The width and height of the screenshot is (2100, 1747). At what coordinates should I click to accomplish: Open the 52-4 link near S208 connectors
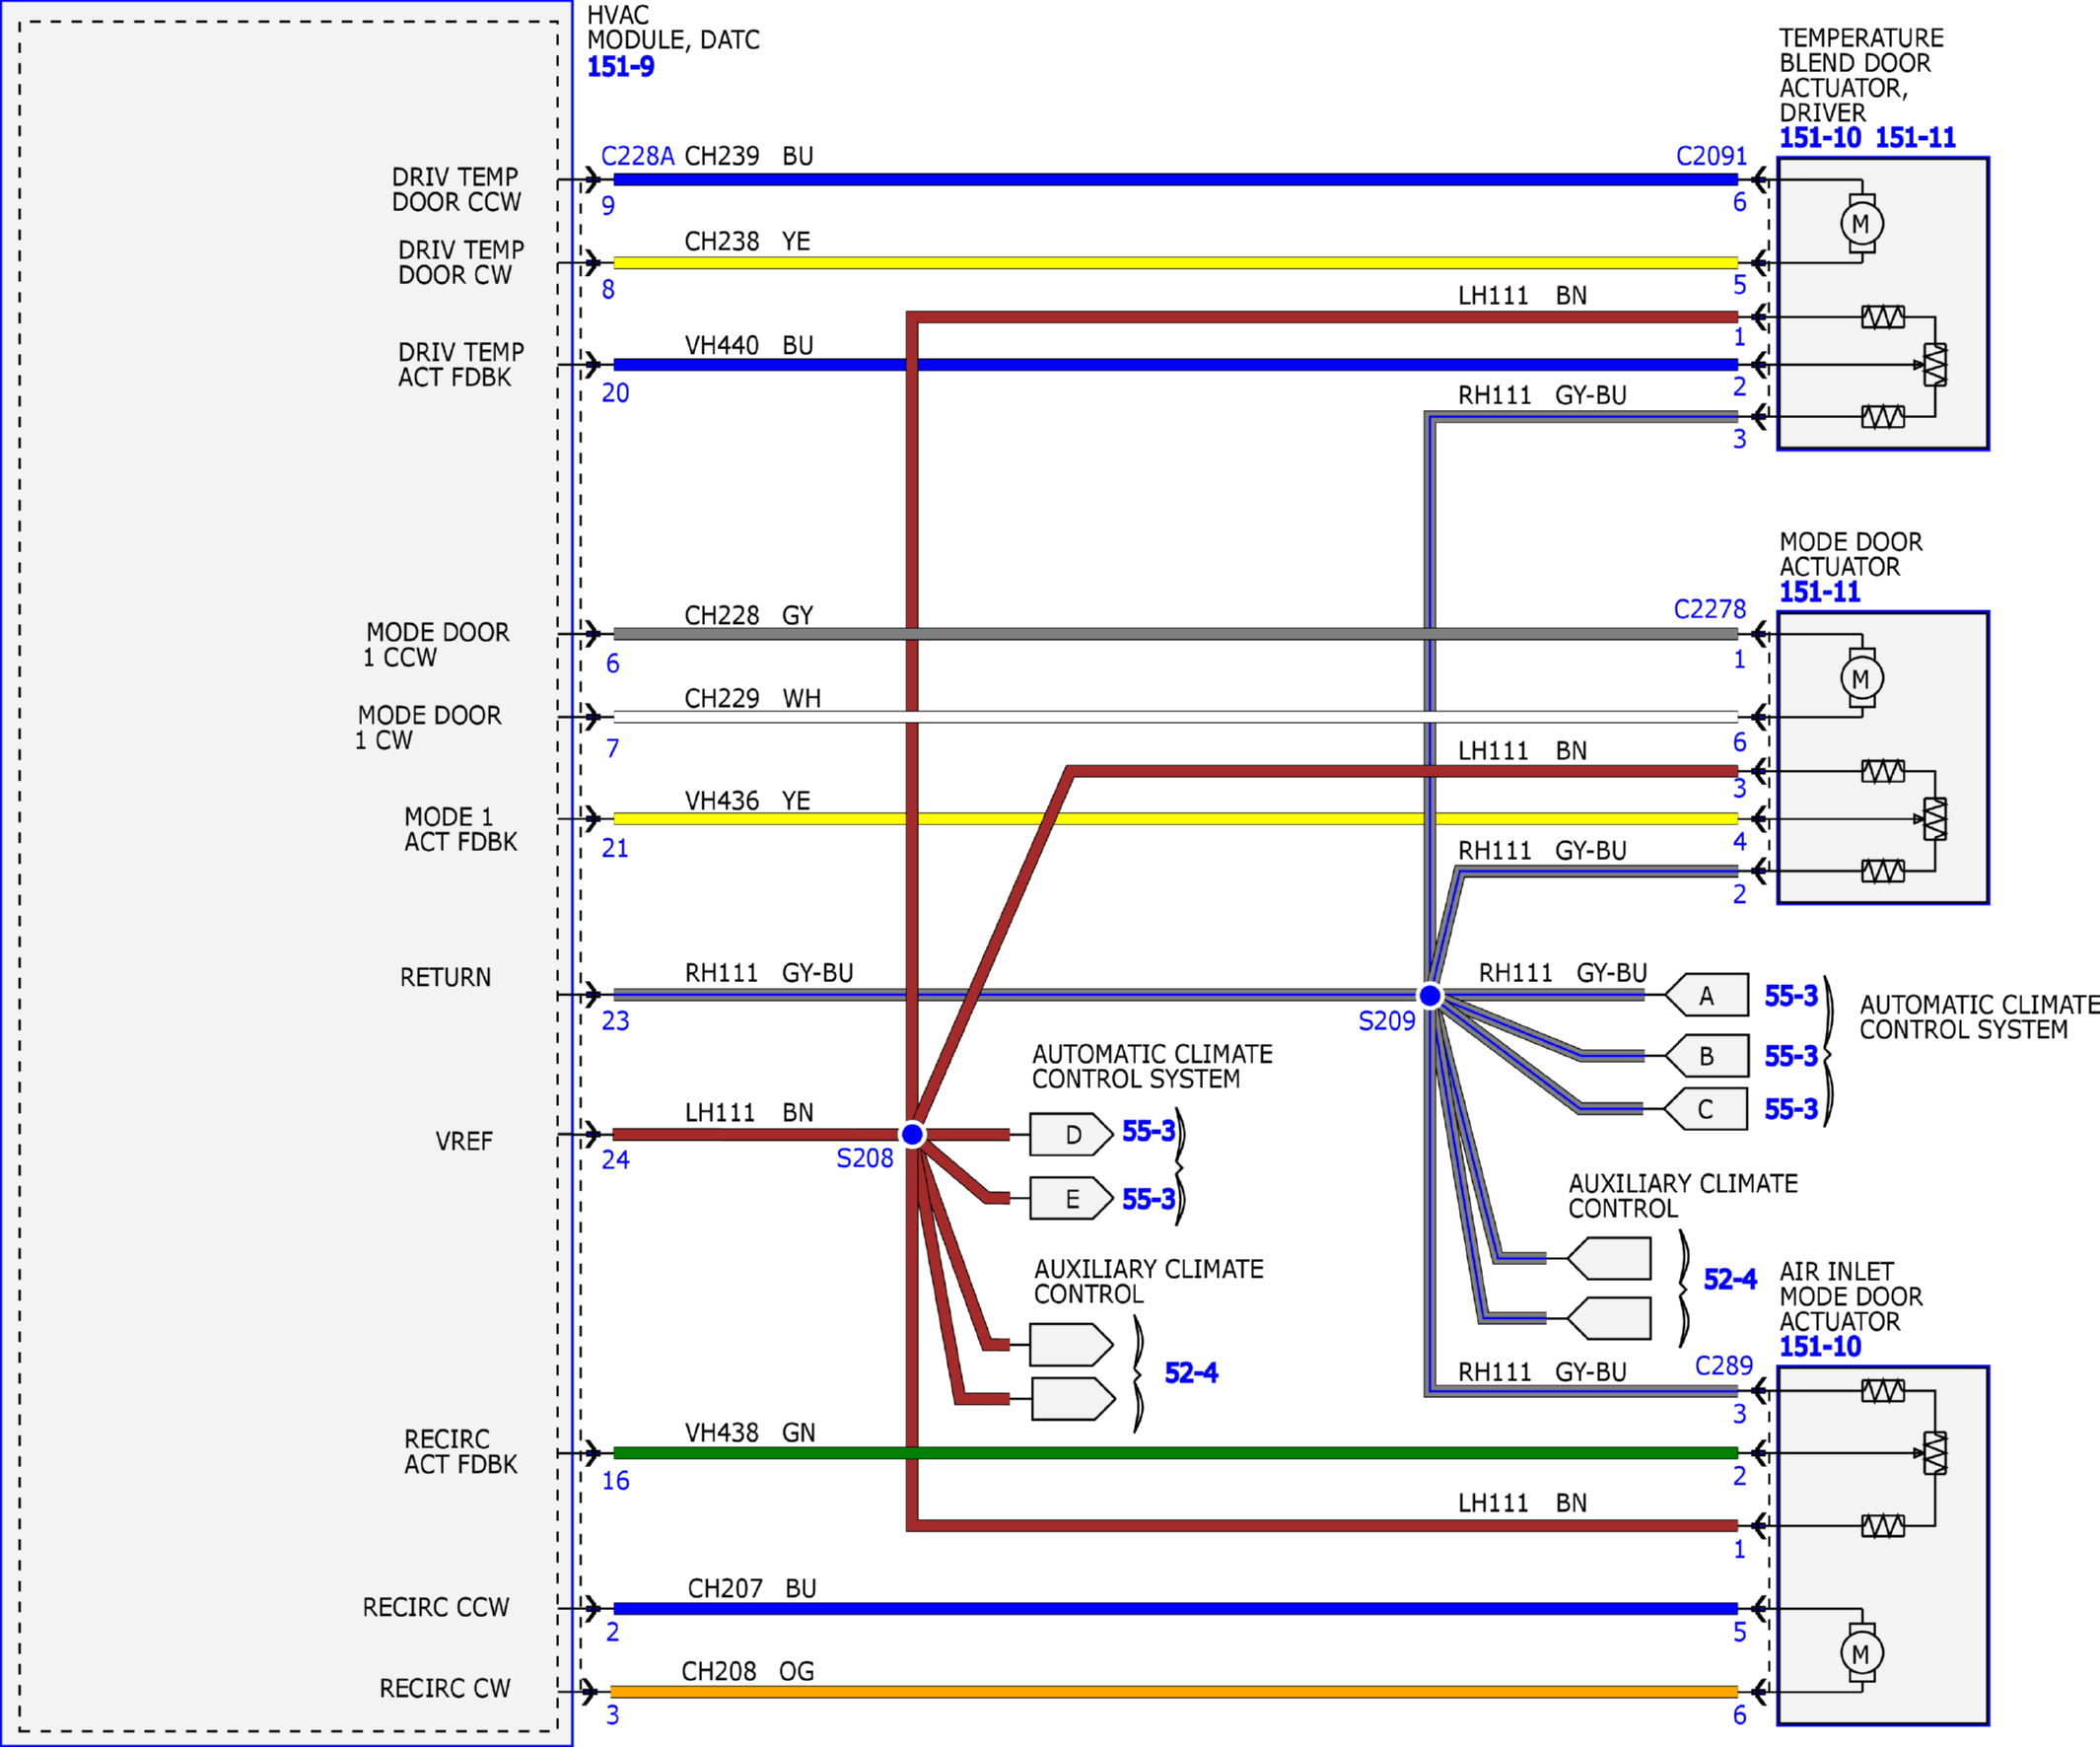point(1191,1373)
